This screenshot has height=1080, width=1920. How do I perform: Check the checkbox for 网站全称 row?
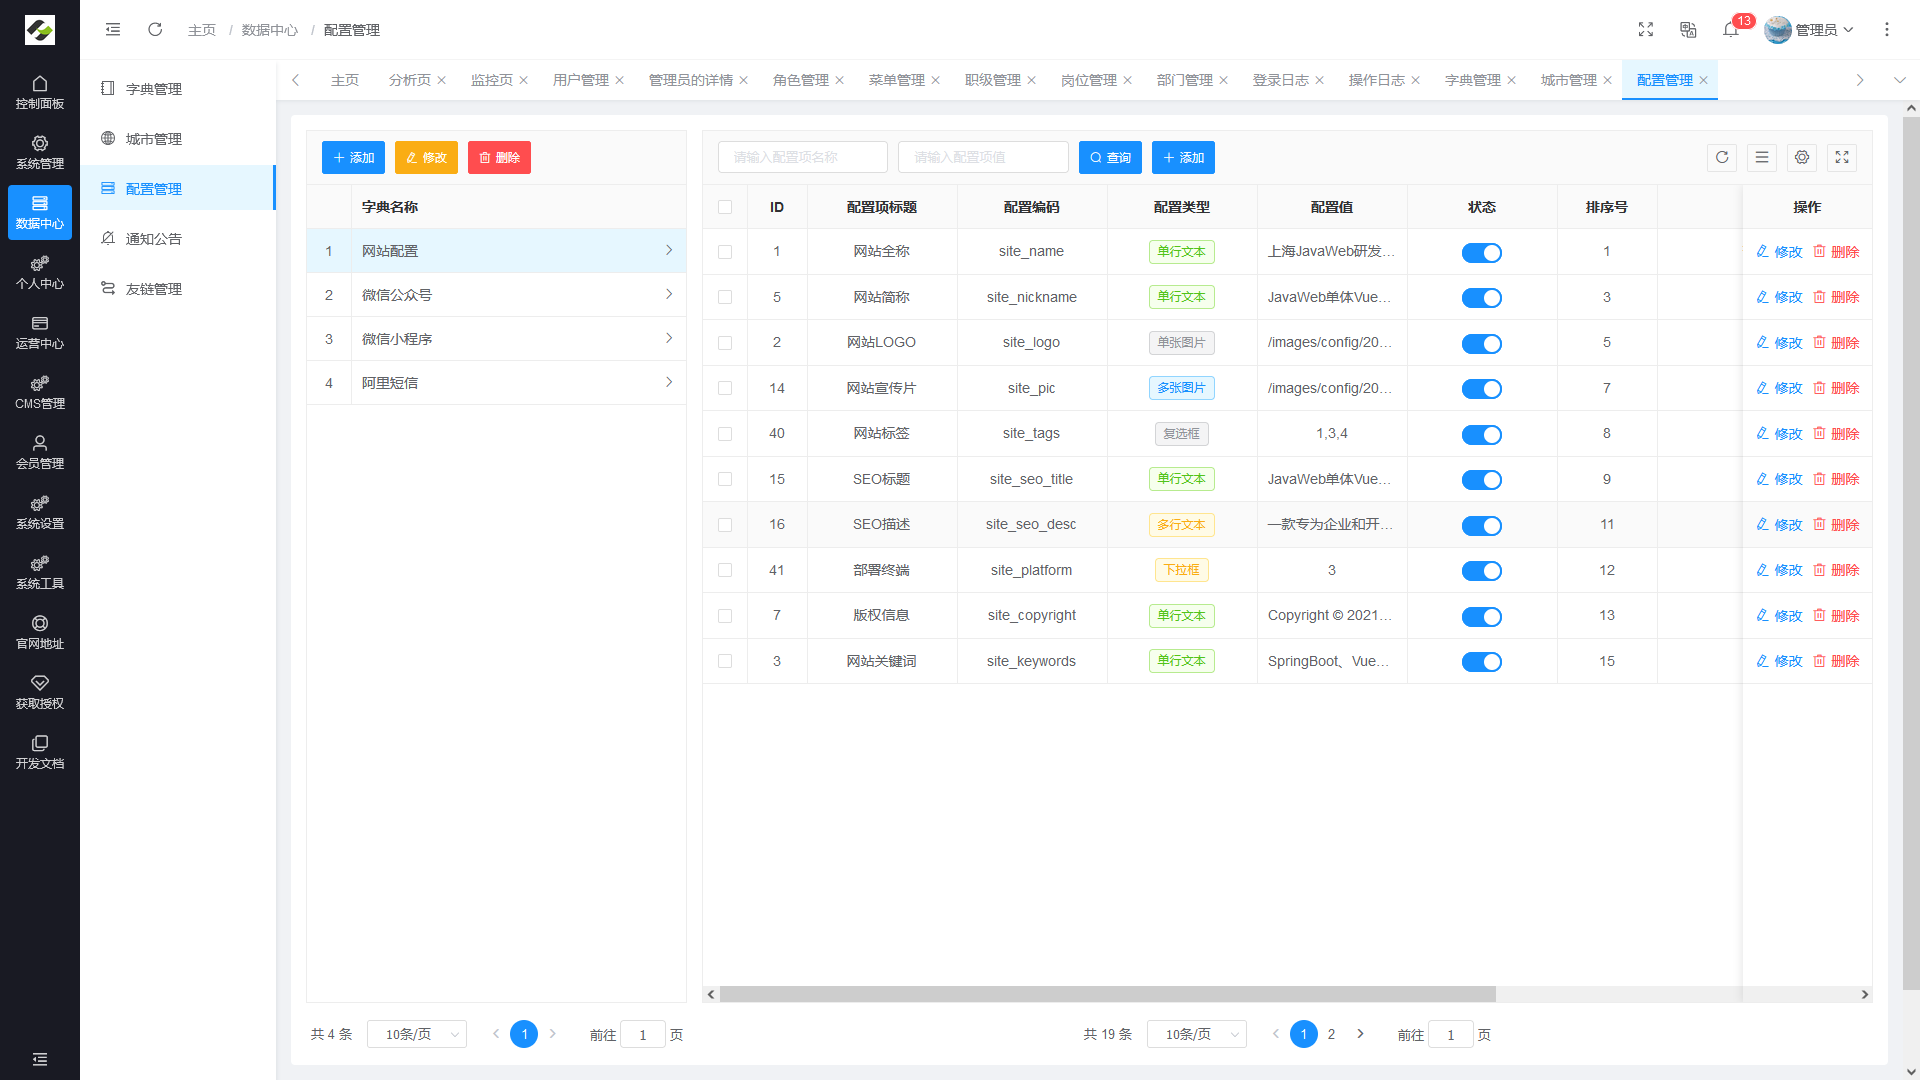point(725,252)
